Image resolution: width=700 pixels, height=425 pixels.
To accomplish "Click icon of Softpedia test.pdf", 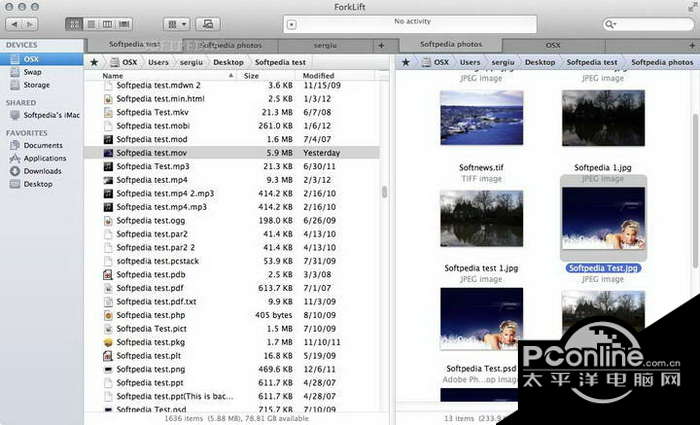I will (x=108, y=288).
